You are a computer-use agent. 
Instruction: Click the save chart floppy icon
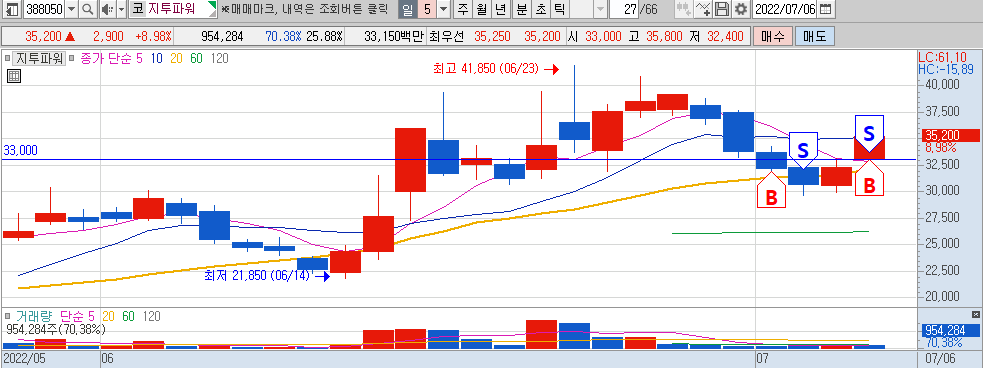tap(723, 9)
